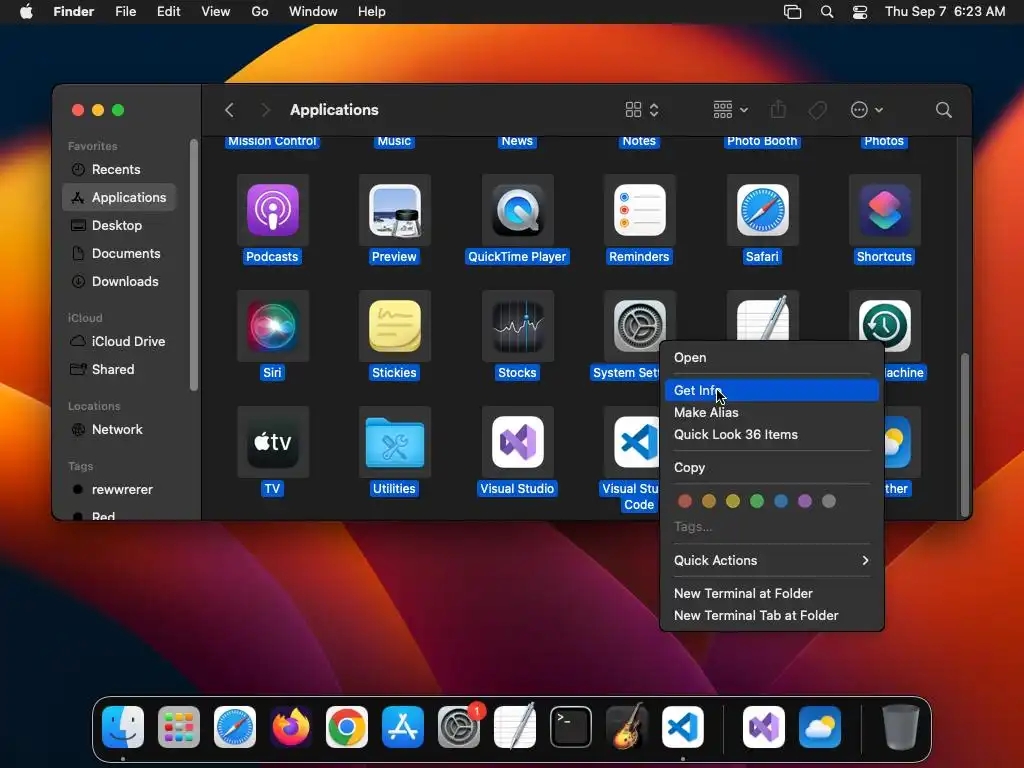Image resolution: width=1024 pixels, height=768 pixels.
Task: Choose Copy in the context menu
Action: [772, 468]
